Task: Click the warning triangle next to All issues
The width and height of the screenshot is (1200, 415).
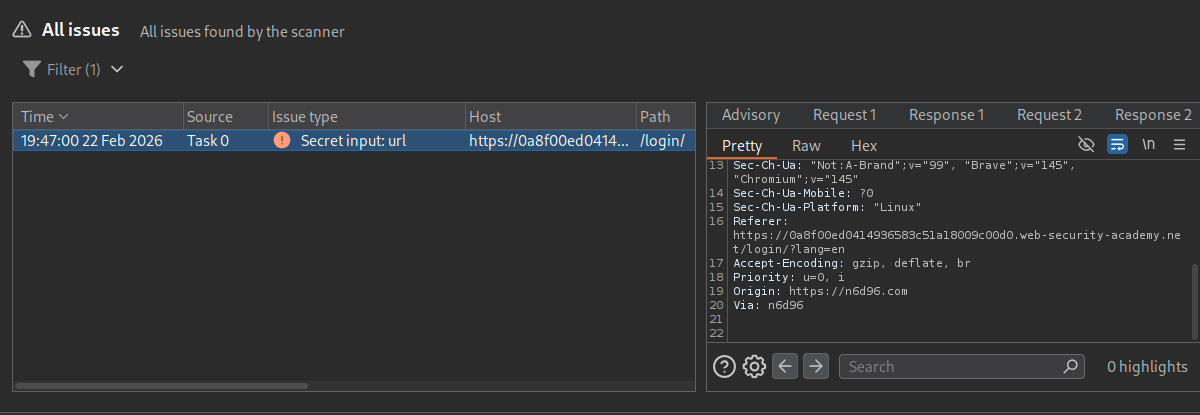Action: 22,31
